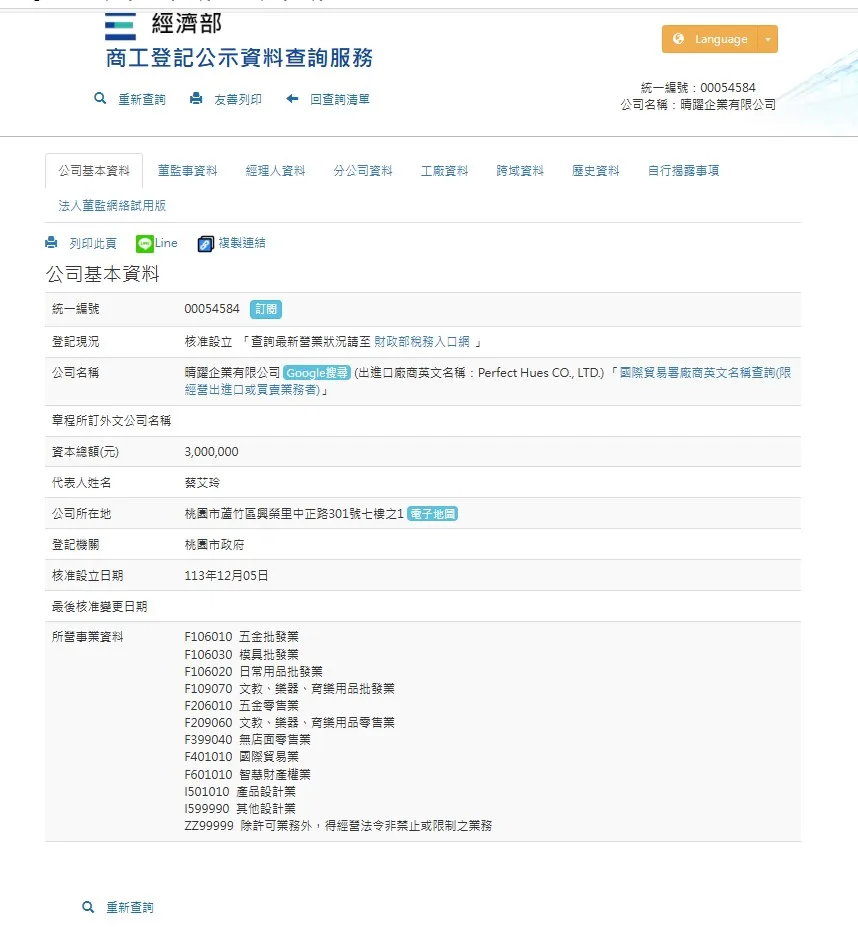Click the globe icon on Language button
The width and height of the screenshot is (858, 927).
click(678, 38)
